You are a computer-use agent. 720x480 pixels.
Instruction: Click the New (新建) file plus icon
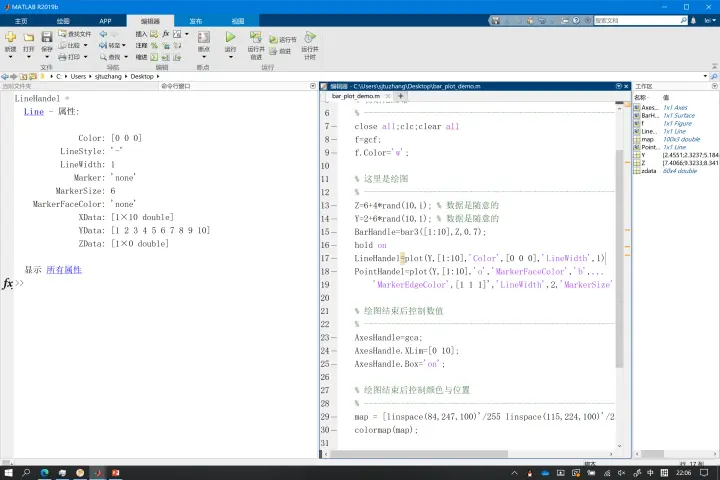click(x=11, y=37)
